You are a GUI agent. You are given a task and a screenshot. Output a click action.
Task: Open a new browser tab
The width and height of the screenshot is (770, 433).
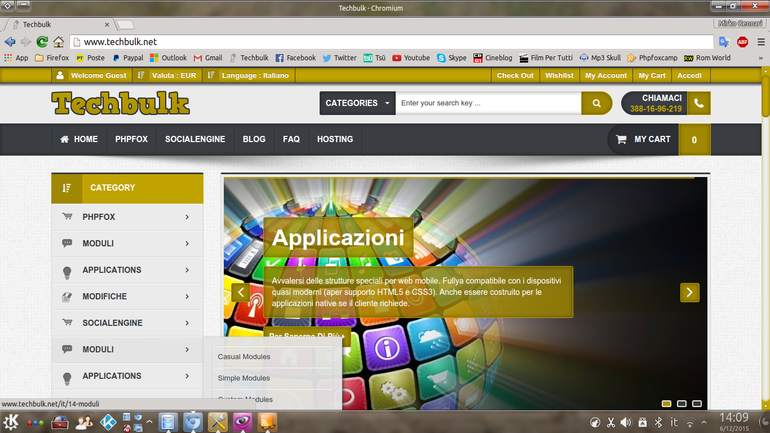pyautogui.click(x=126, y=25)
